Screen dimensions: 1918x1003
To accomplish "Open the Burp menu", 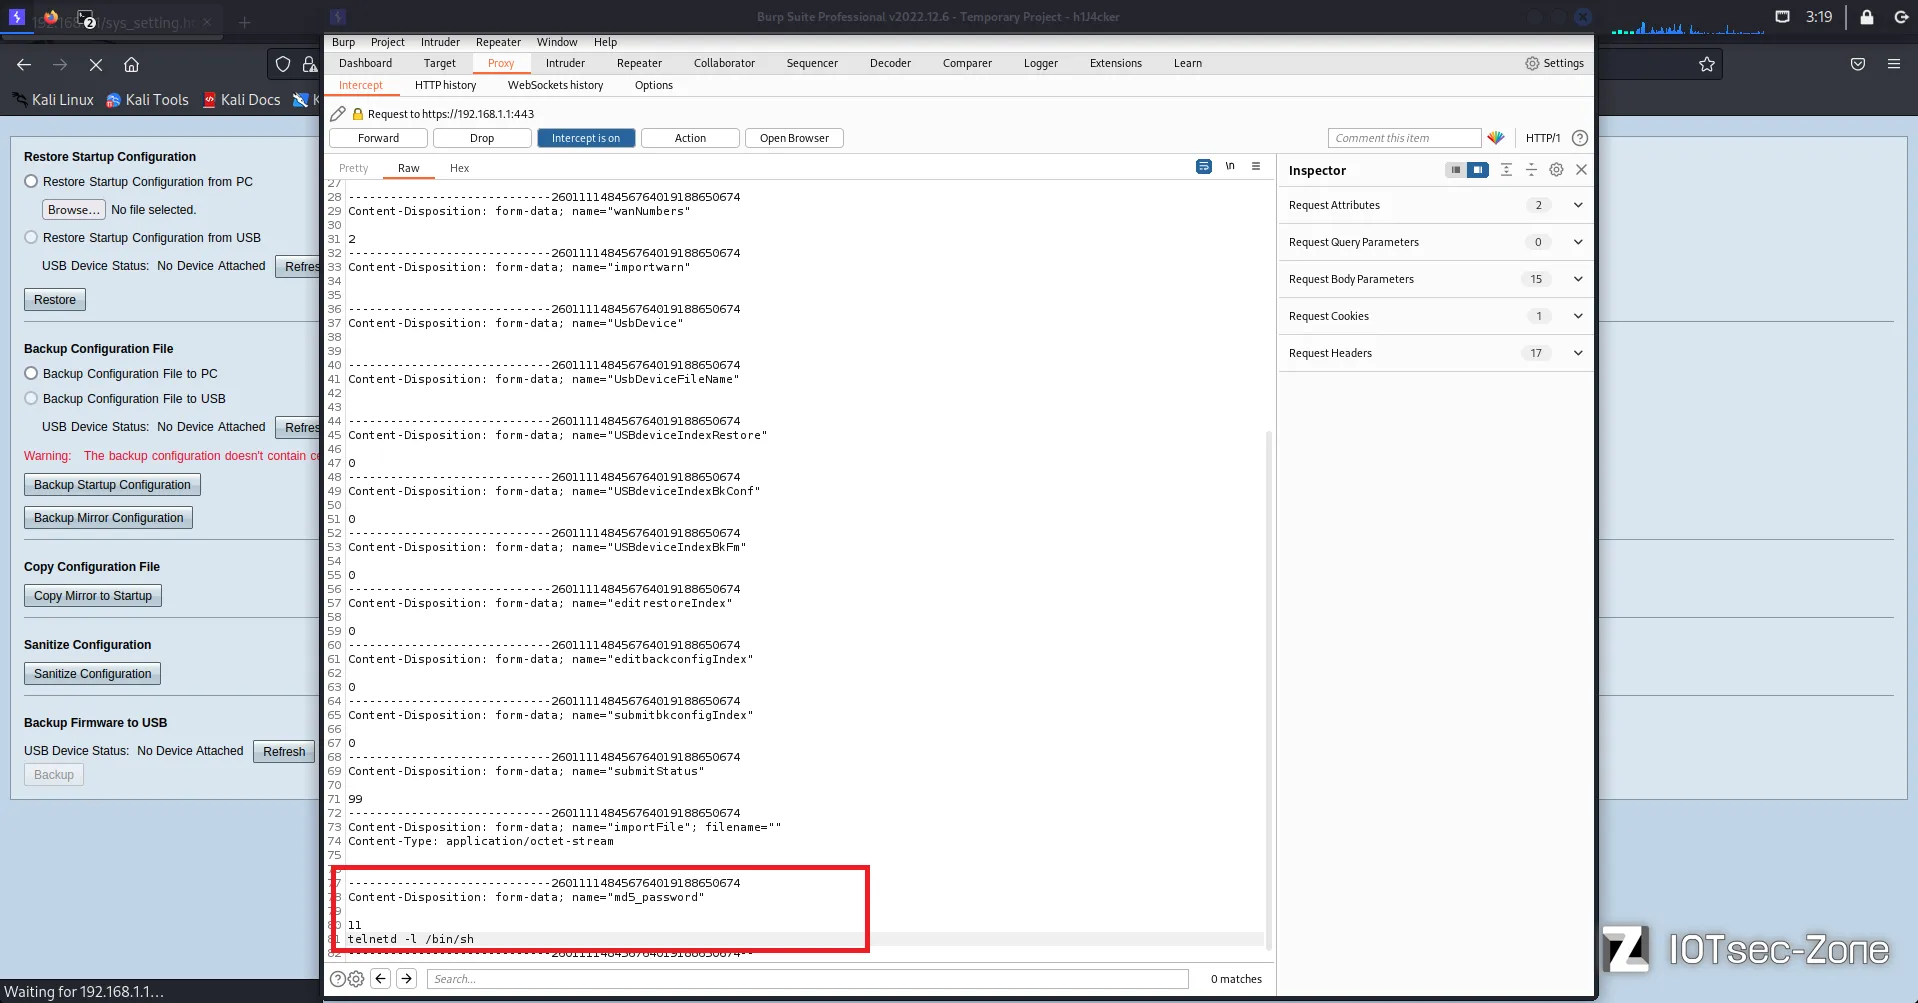I will coord(343,42).
